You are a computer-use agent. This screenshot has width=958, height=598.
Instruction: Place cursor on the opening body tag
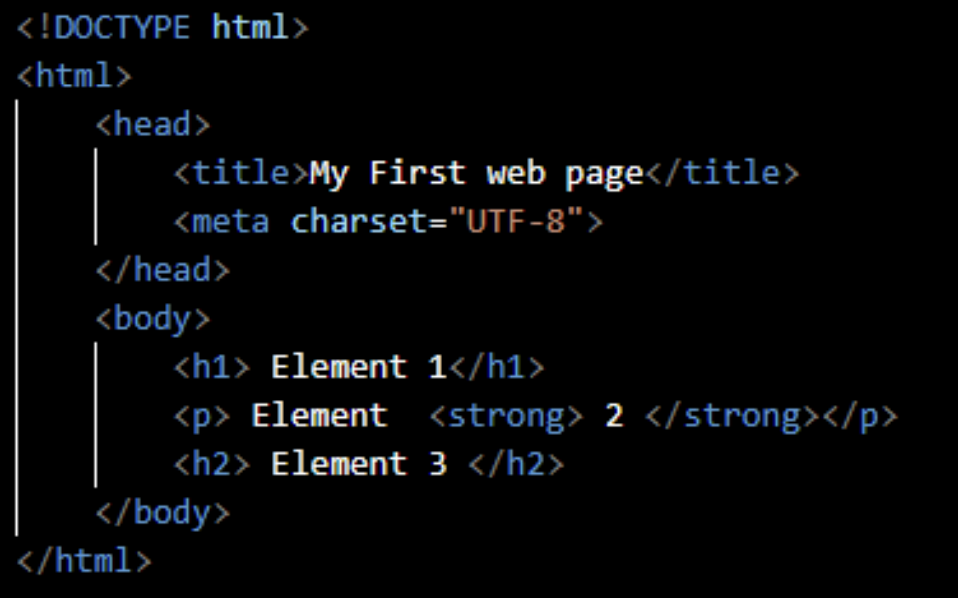pyautogui.click(x=153, y=318)
